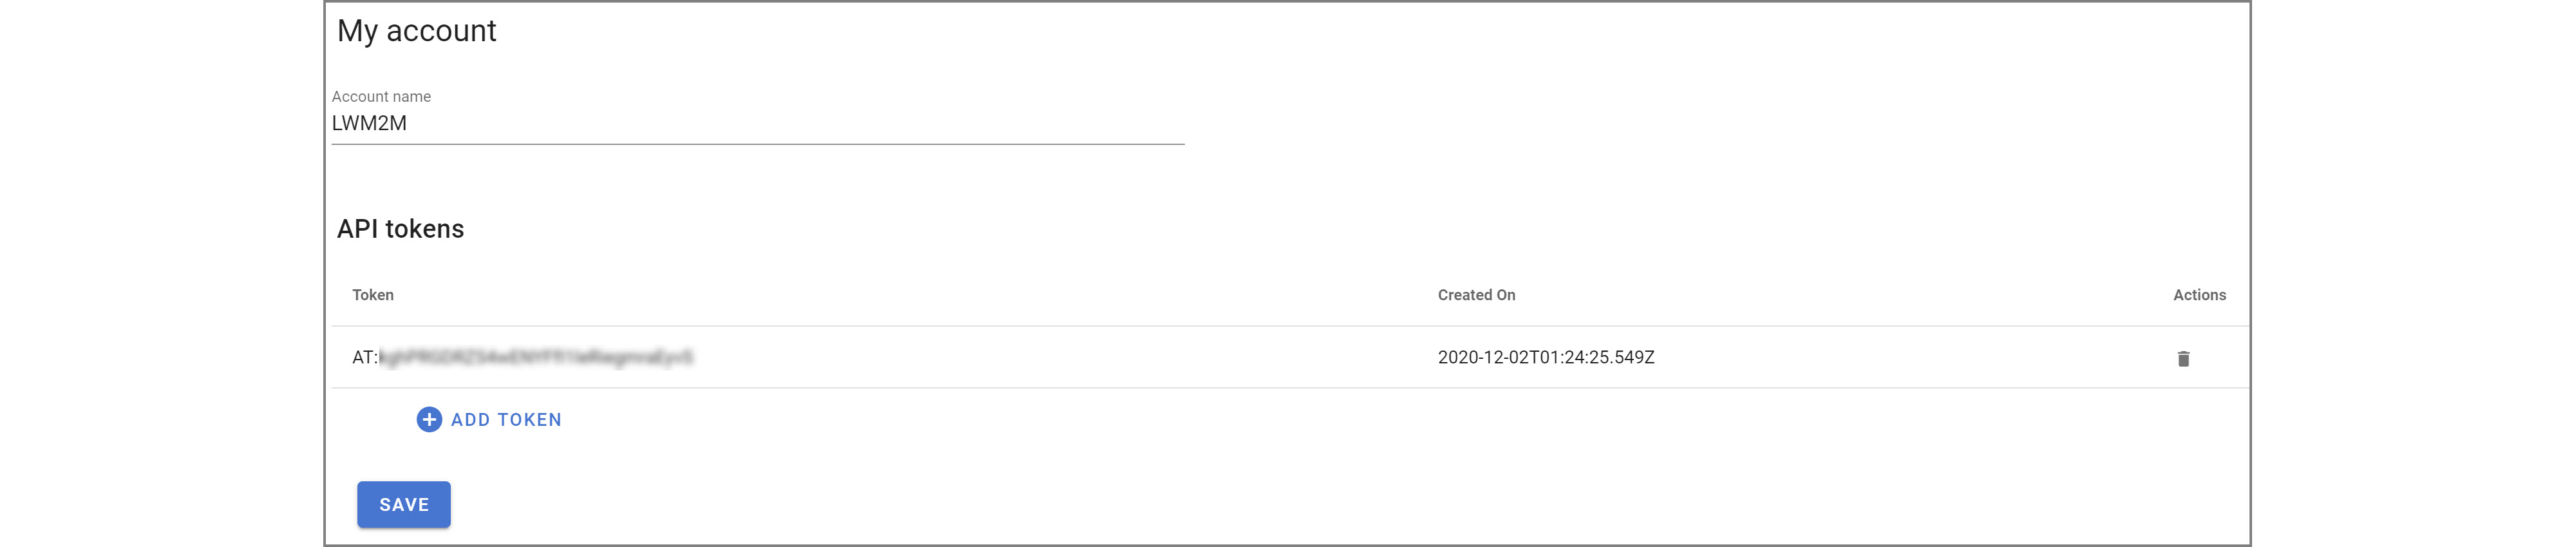Delete the API token with trash icon
This screenshot has height=547, width=2576.
[x=2183, y=358]
